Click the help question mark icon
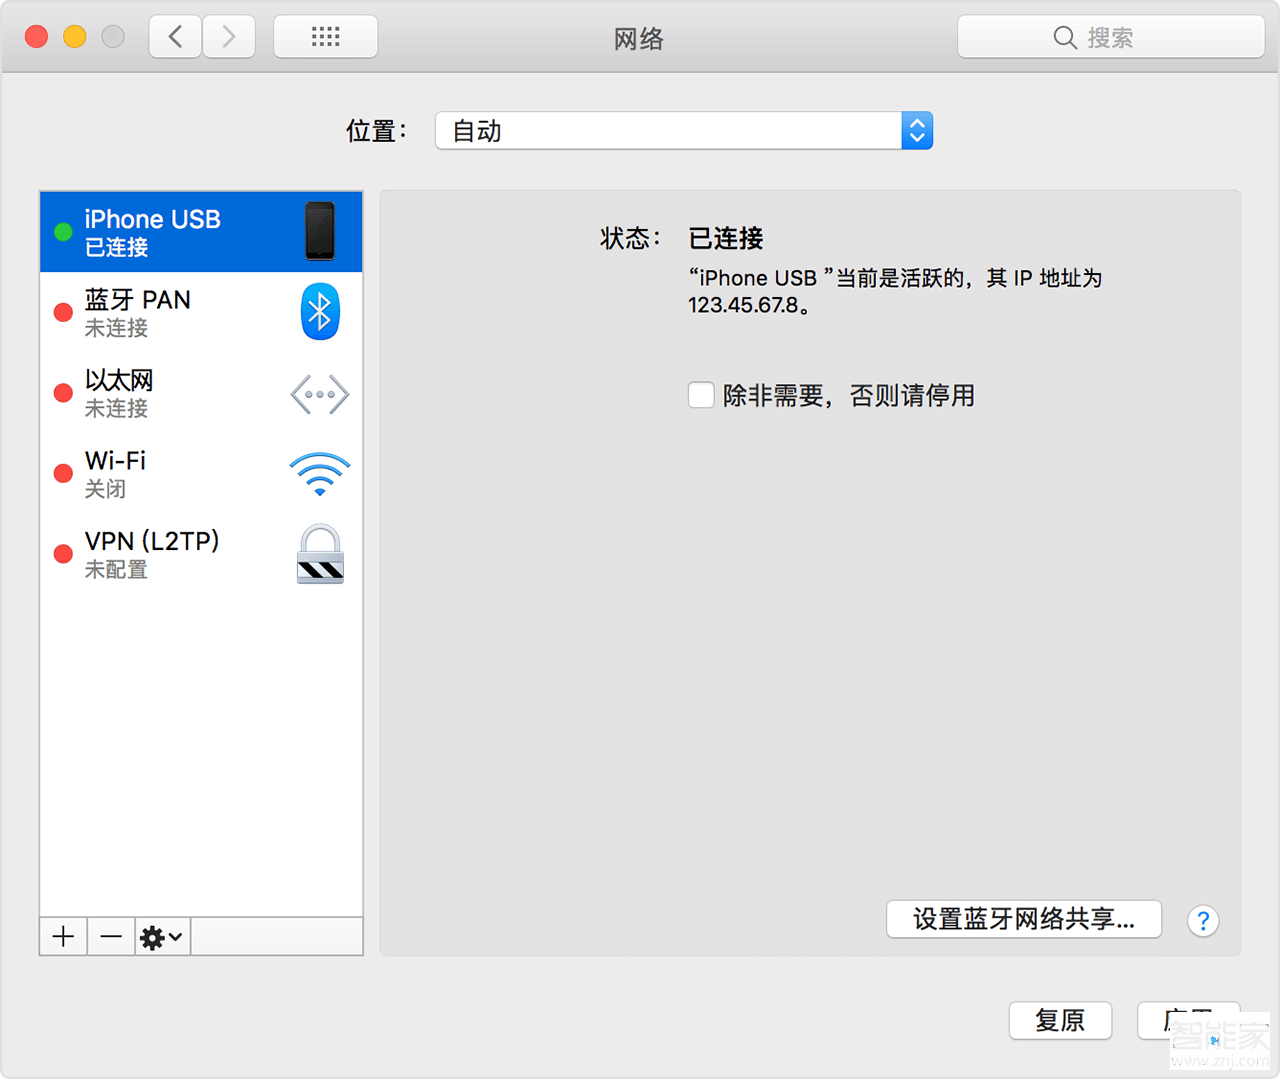The width and height of the screenshot is (1280, 1080). click(1203, 921)
